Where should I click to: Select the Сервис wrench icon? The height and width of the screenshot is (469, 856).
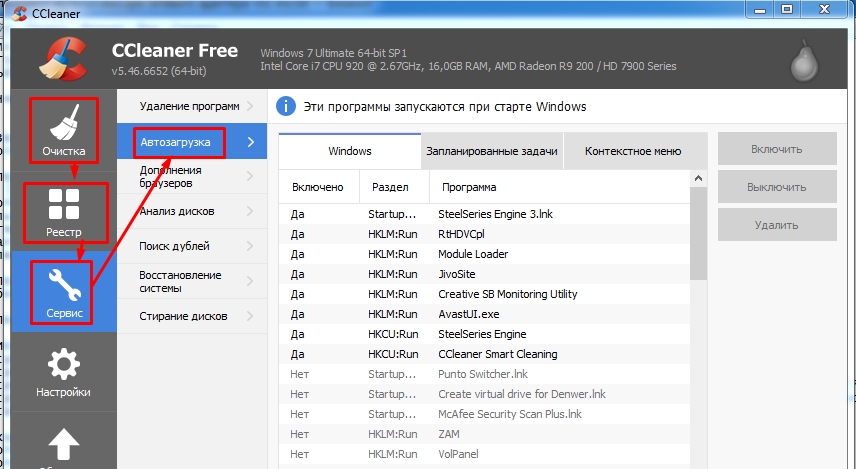click(x=64, y=287)
